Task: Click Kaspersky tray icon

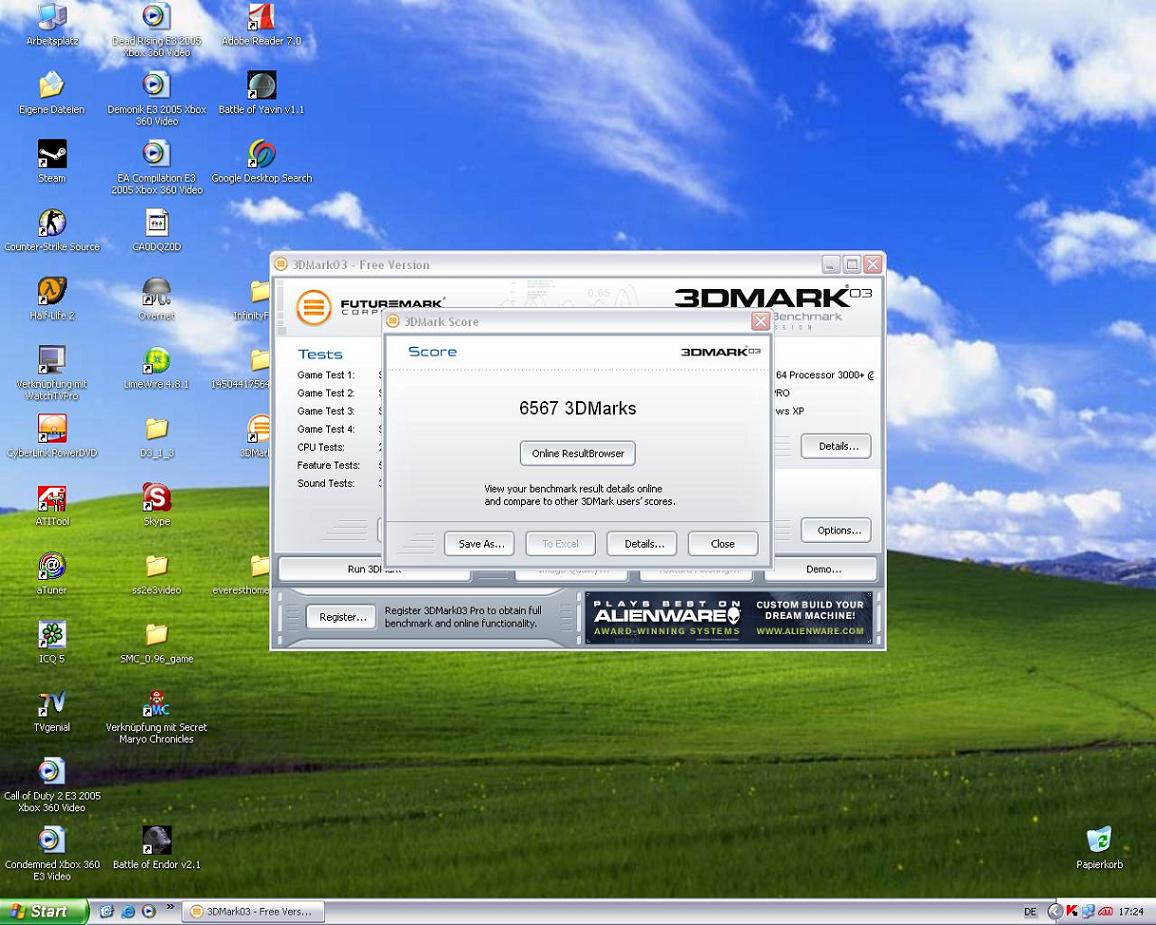Action: click(1072, 912)
